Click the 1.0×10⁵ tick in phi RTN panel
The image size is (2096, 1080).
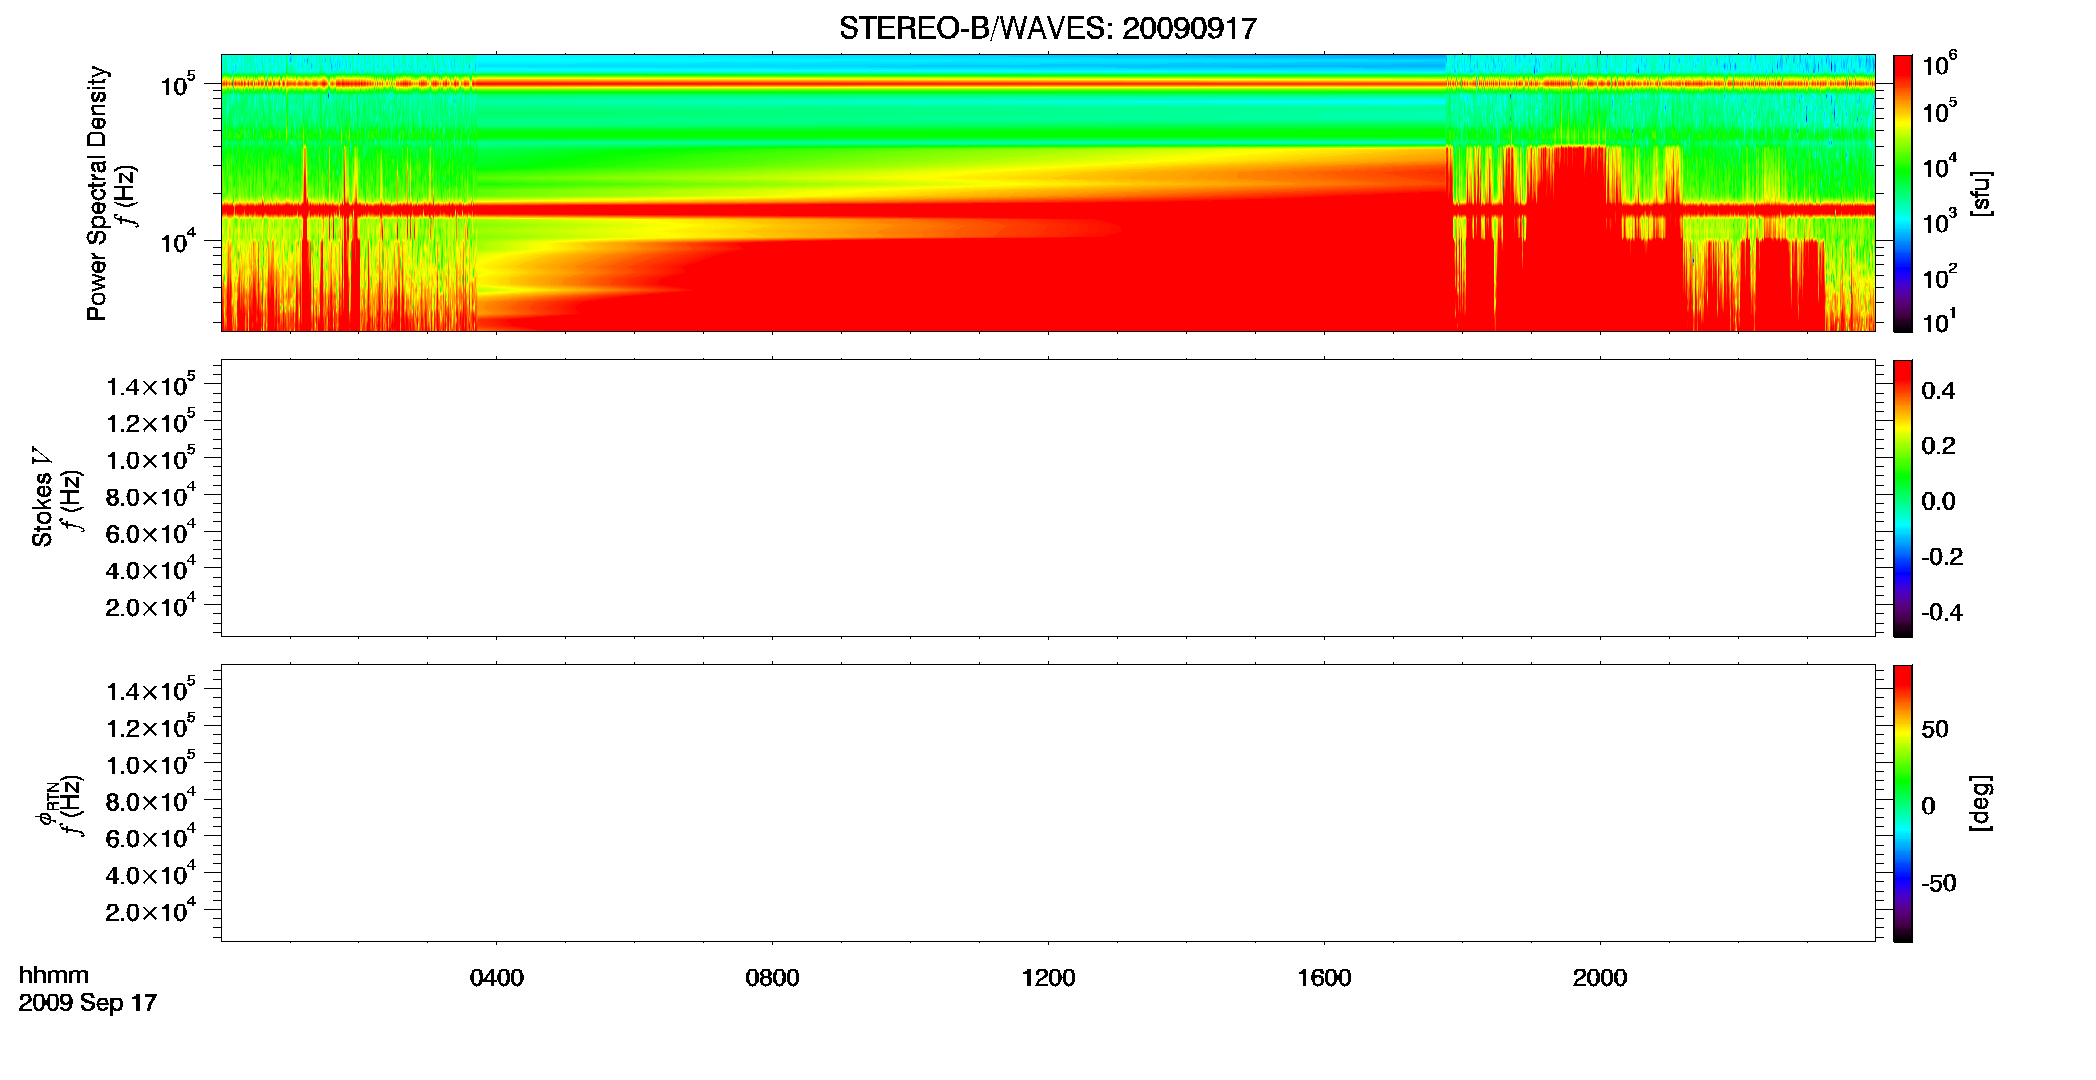pyautogui.click(x=151, y=763)
